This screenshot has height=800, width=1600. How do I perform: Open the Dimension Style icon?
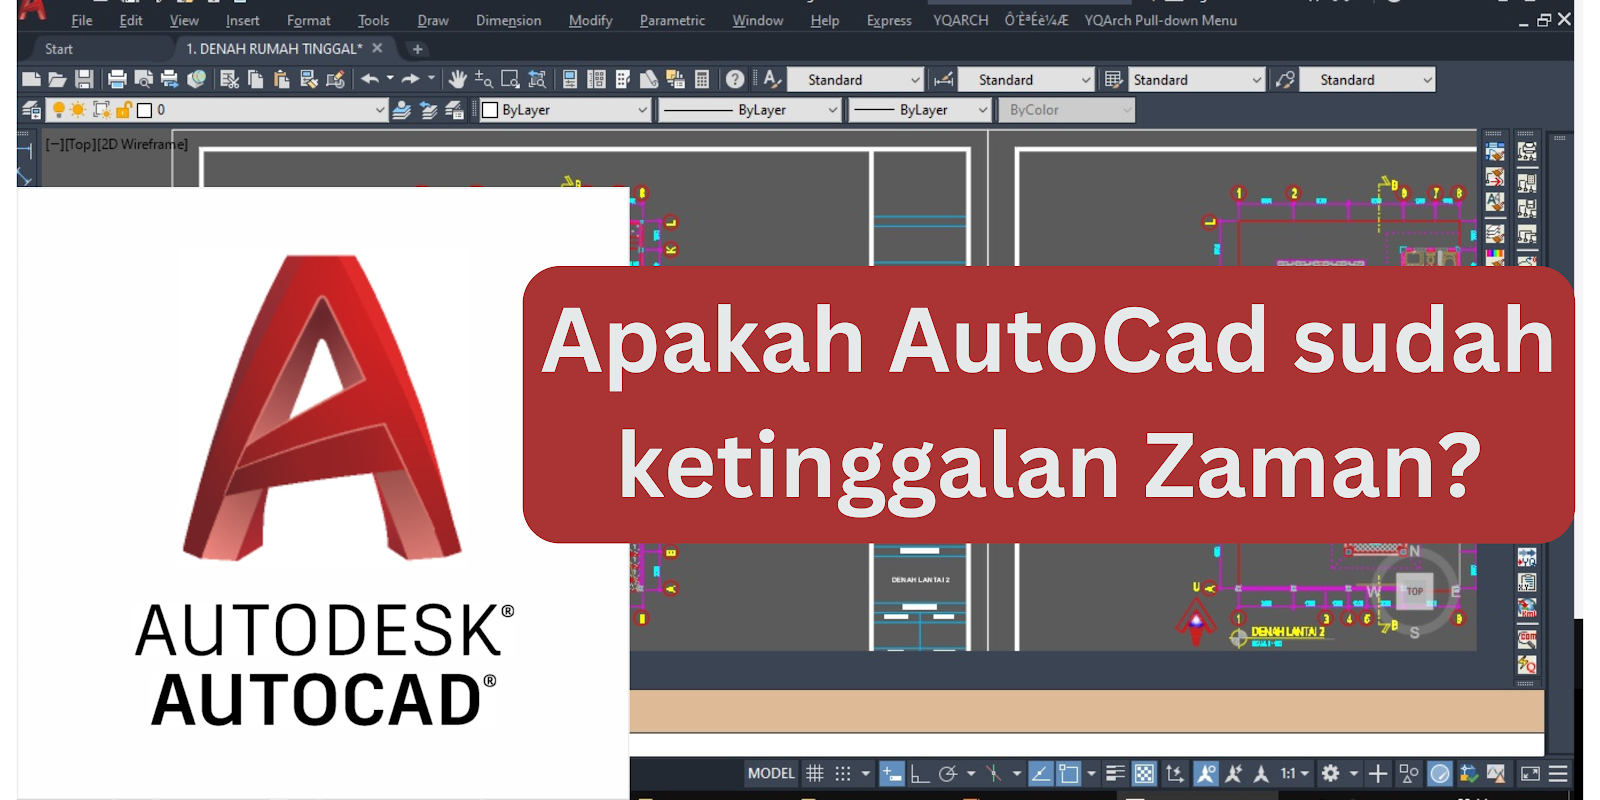pyautogui.click(x=943, y=79)
